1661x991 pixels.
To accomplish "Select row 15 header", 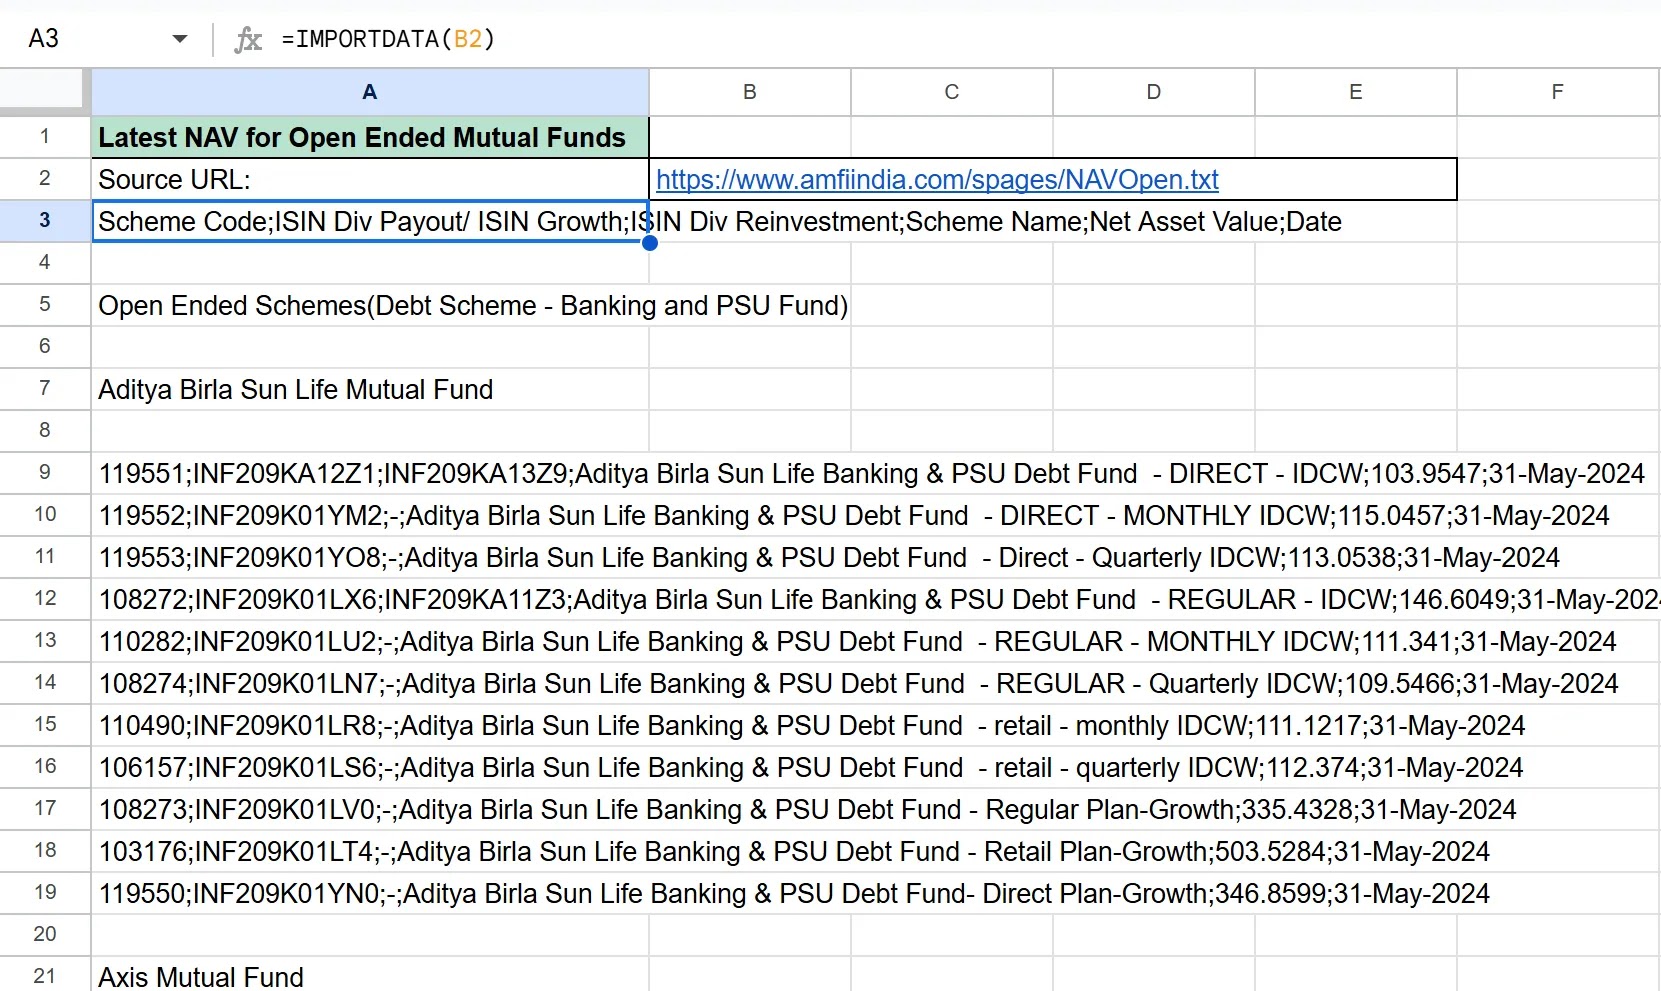I will [45, 725].
